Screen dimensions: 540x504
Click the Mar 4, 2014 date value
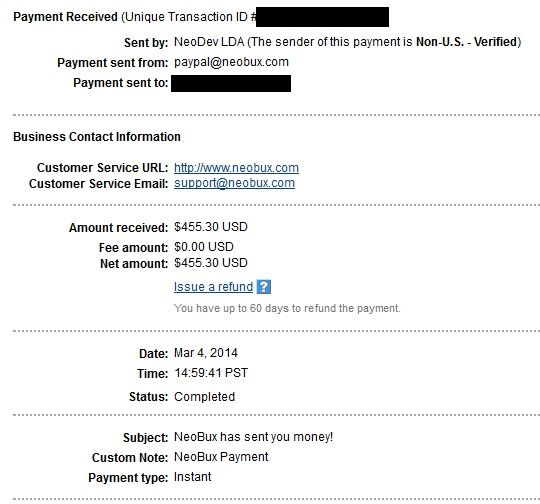pyautogui.click(x=206, y=353)
